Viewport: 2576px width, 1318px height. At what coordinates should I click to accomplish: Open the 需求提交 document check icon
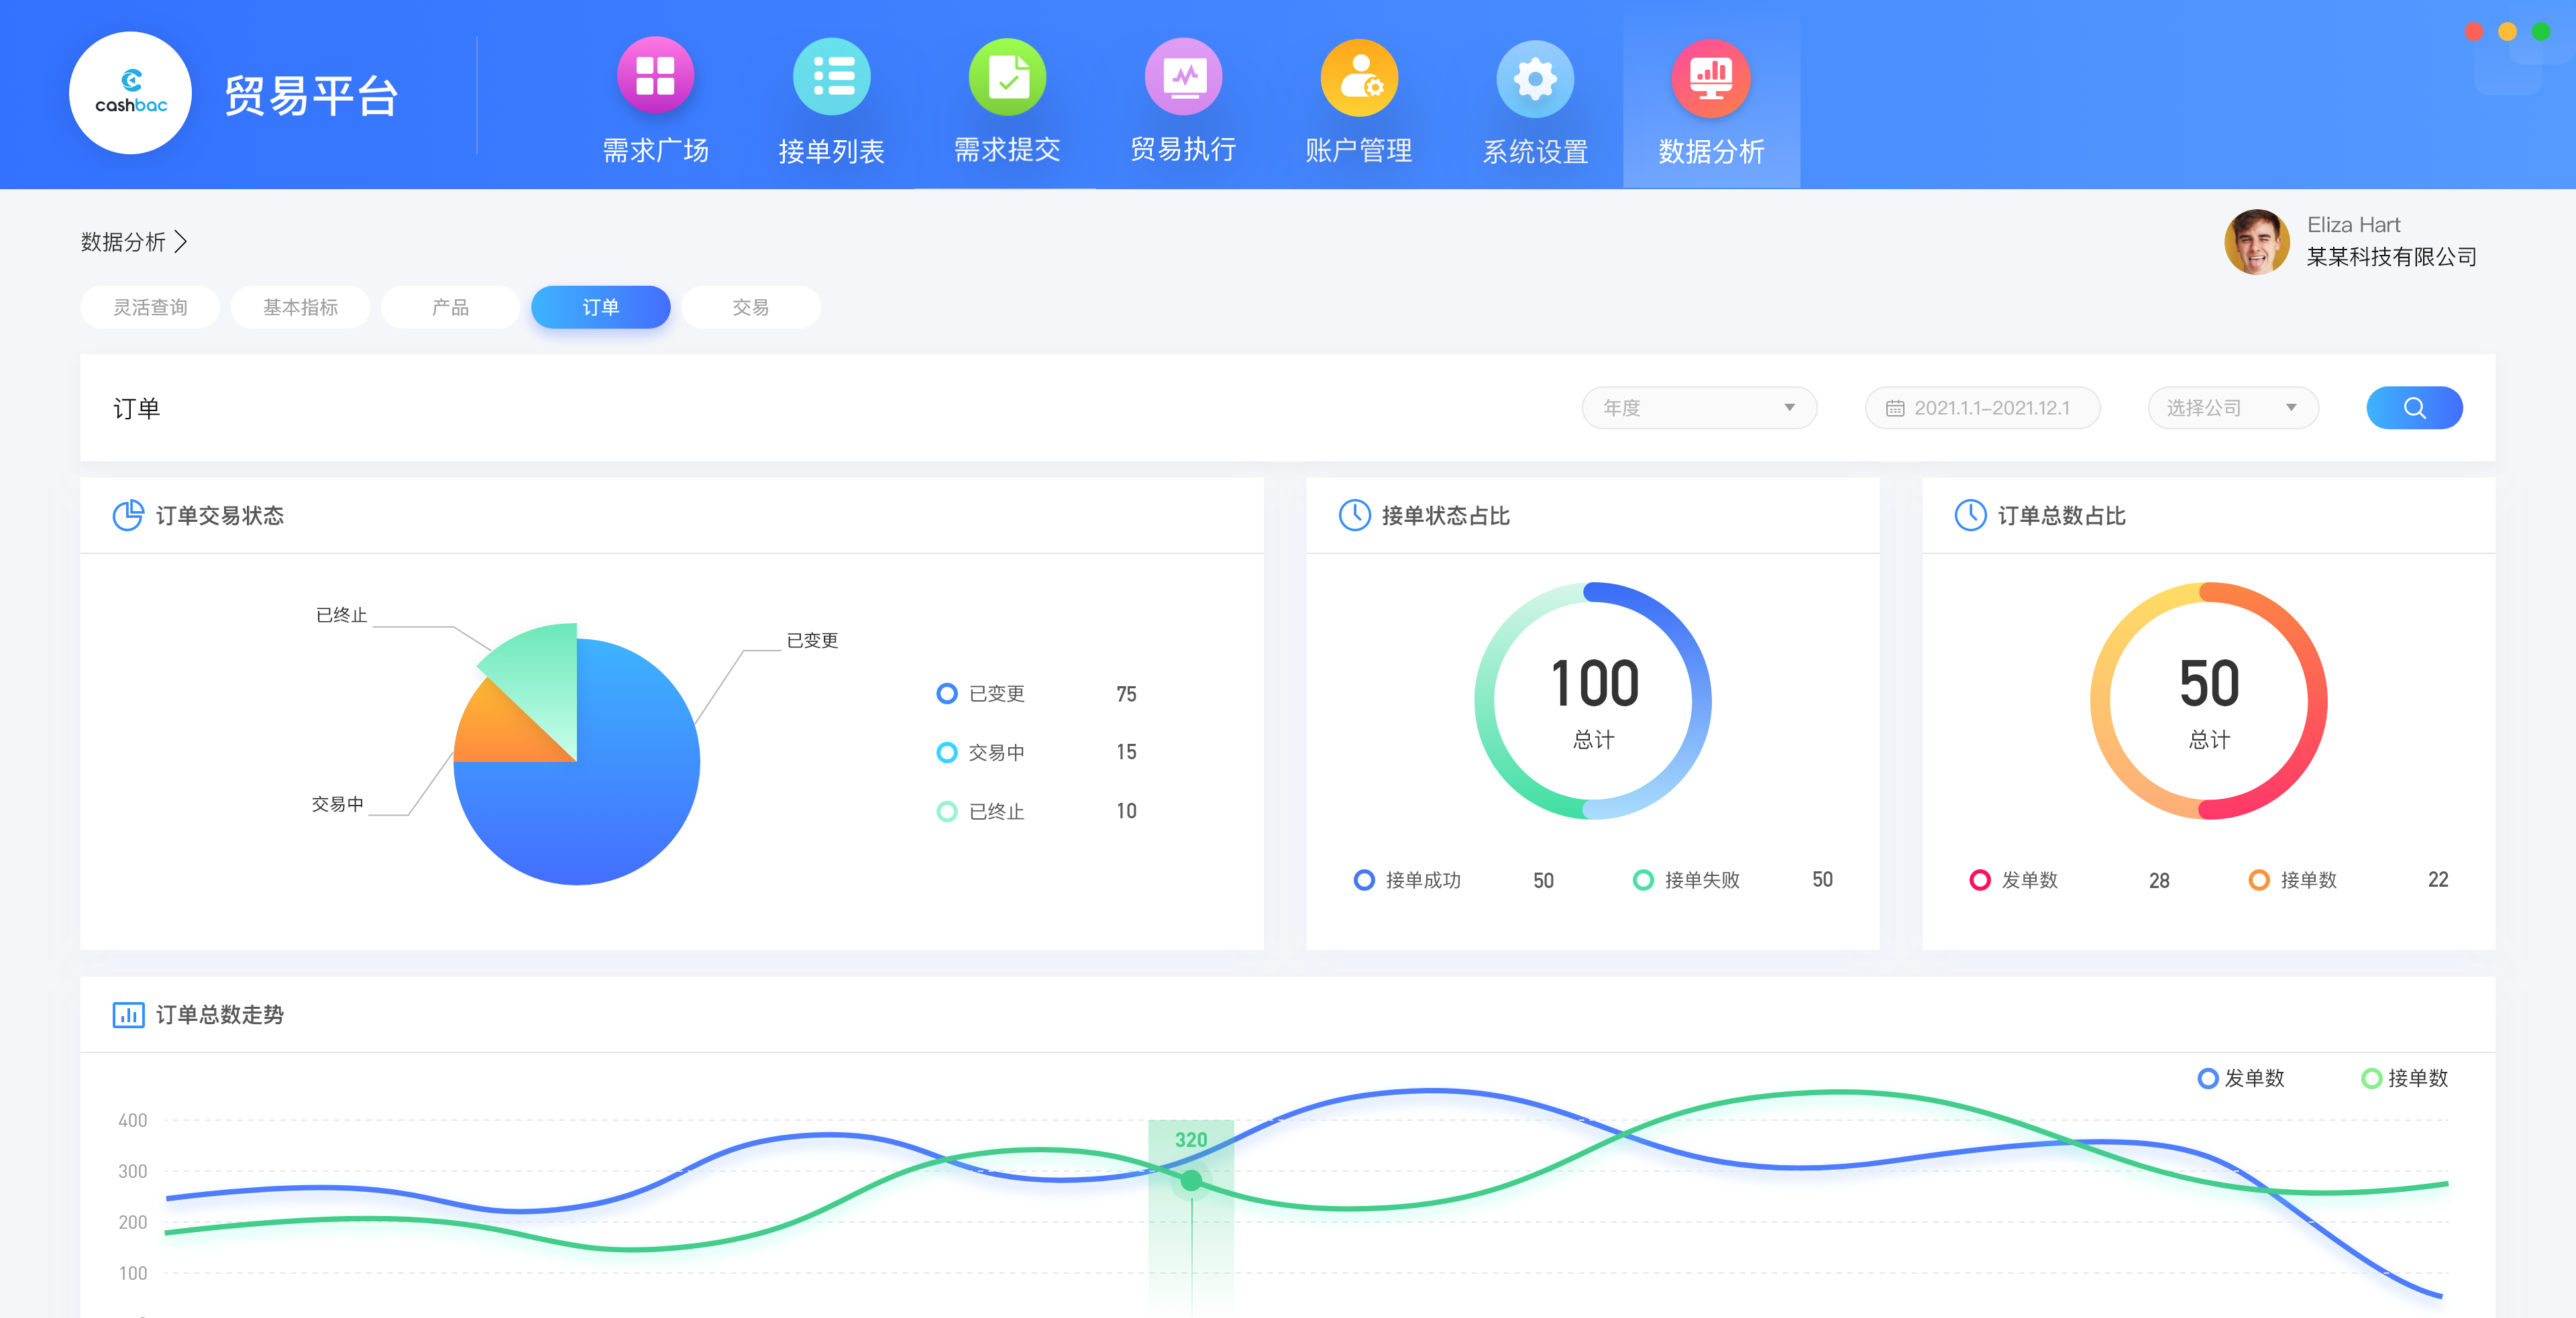pos(1007,76)
